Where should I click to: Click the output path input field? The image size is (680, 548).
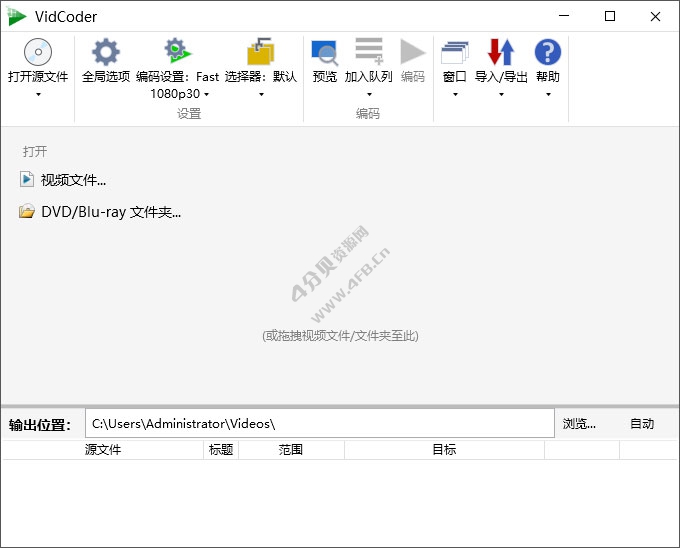point(320,423)
